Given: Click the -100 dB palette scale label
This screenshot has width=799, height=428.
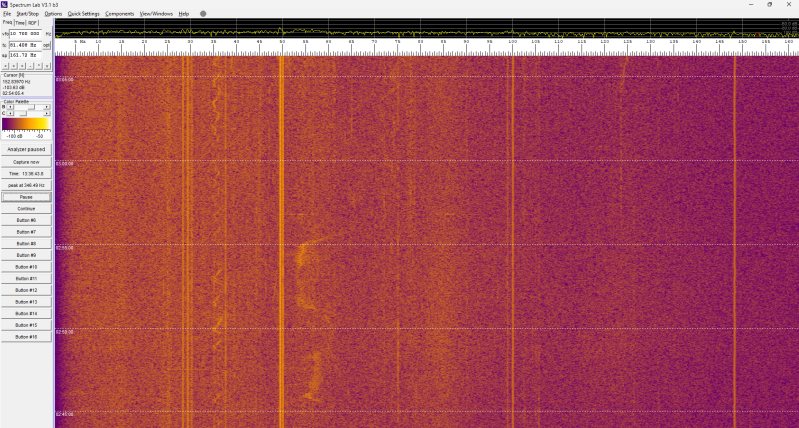Looking at the screenshot, I should click(x=14, y=136).
